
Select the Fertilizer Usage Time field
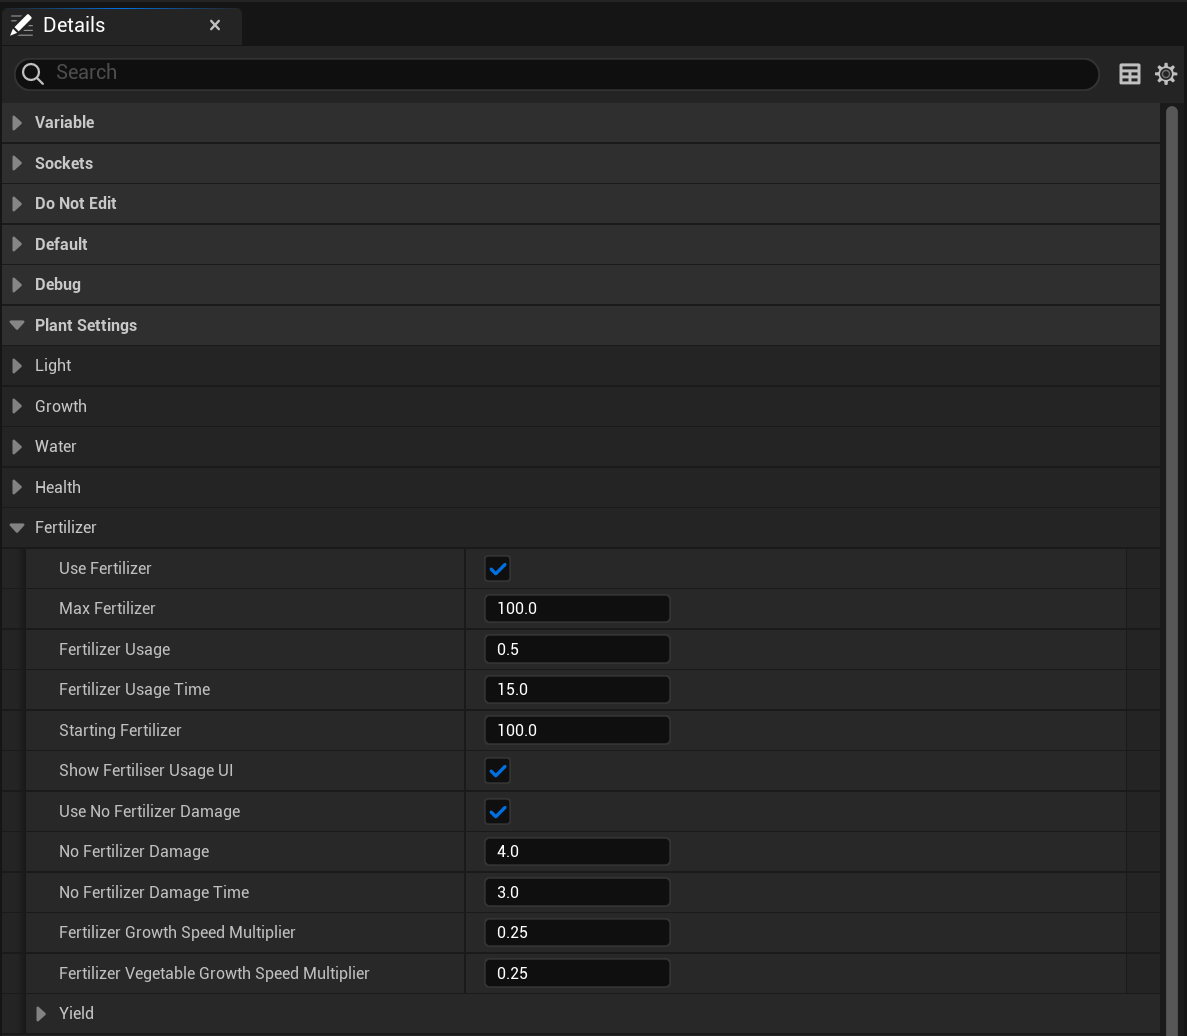point(576,690)
